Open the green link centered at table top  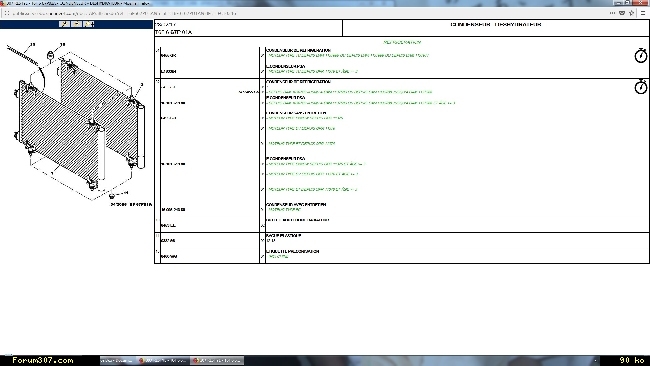click(402, 42)
